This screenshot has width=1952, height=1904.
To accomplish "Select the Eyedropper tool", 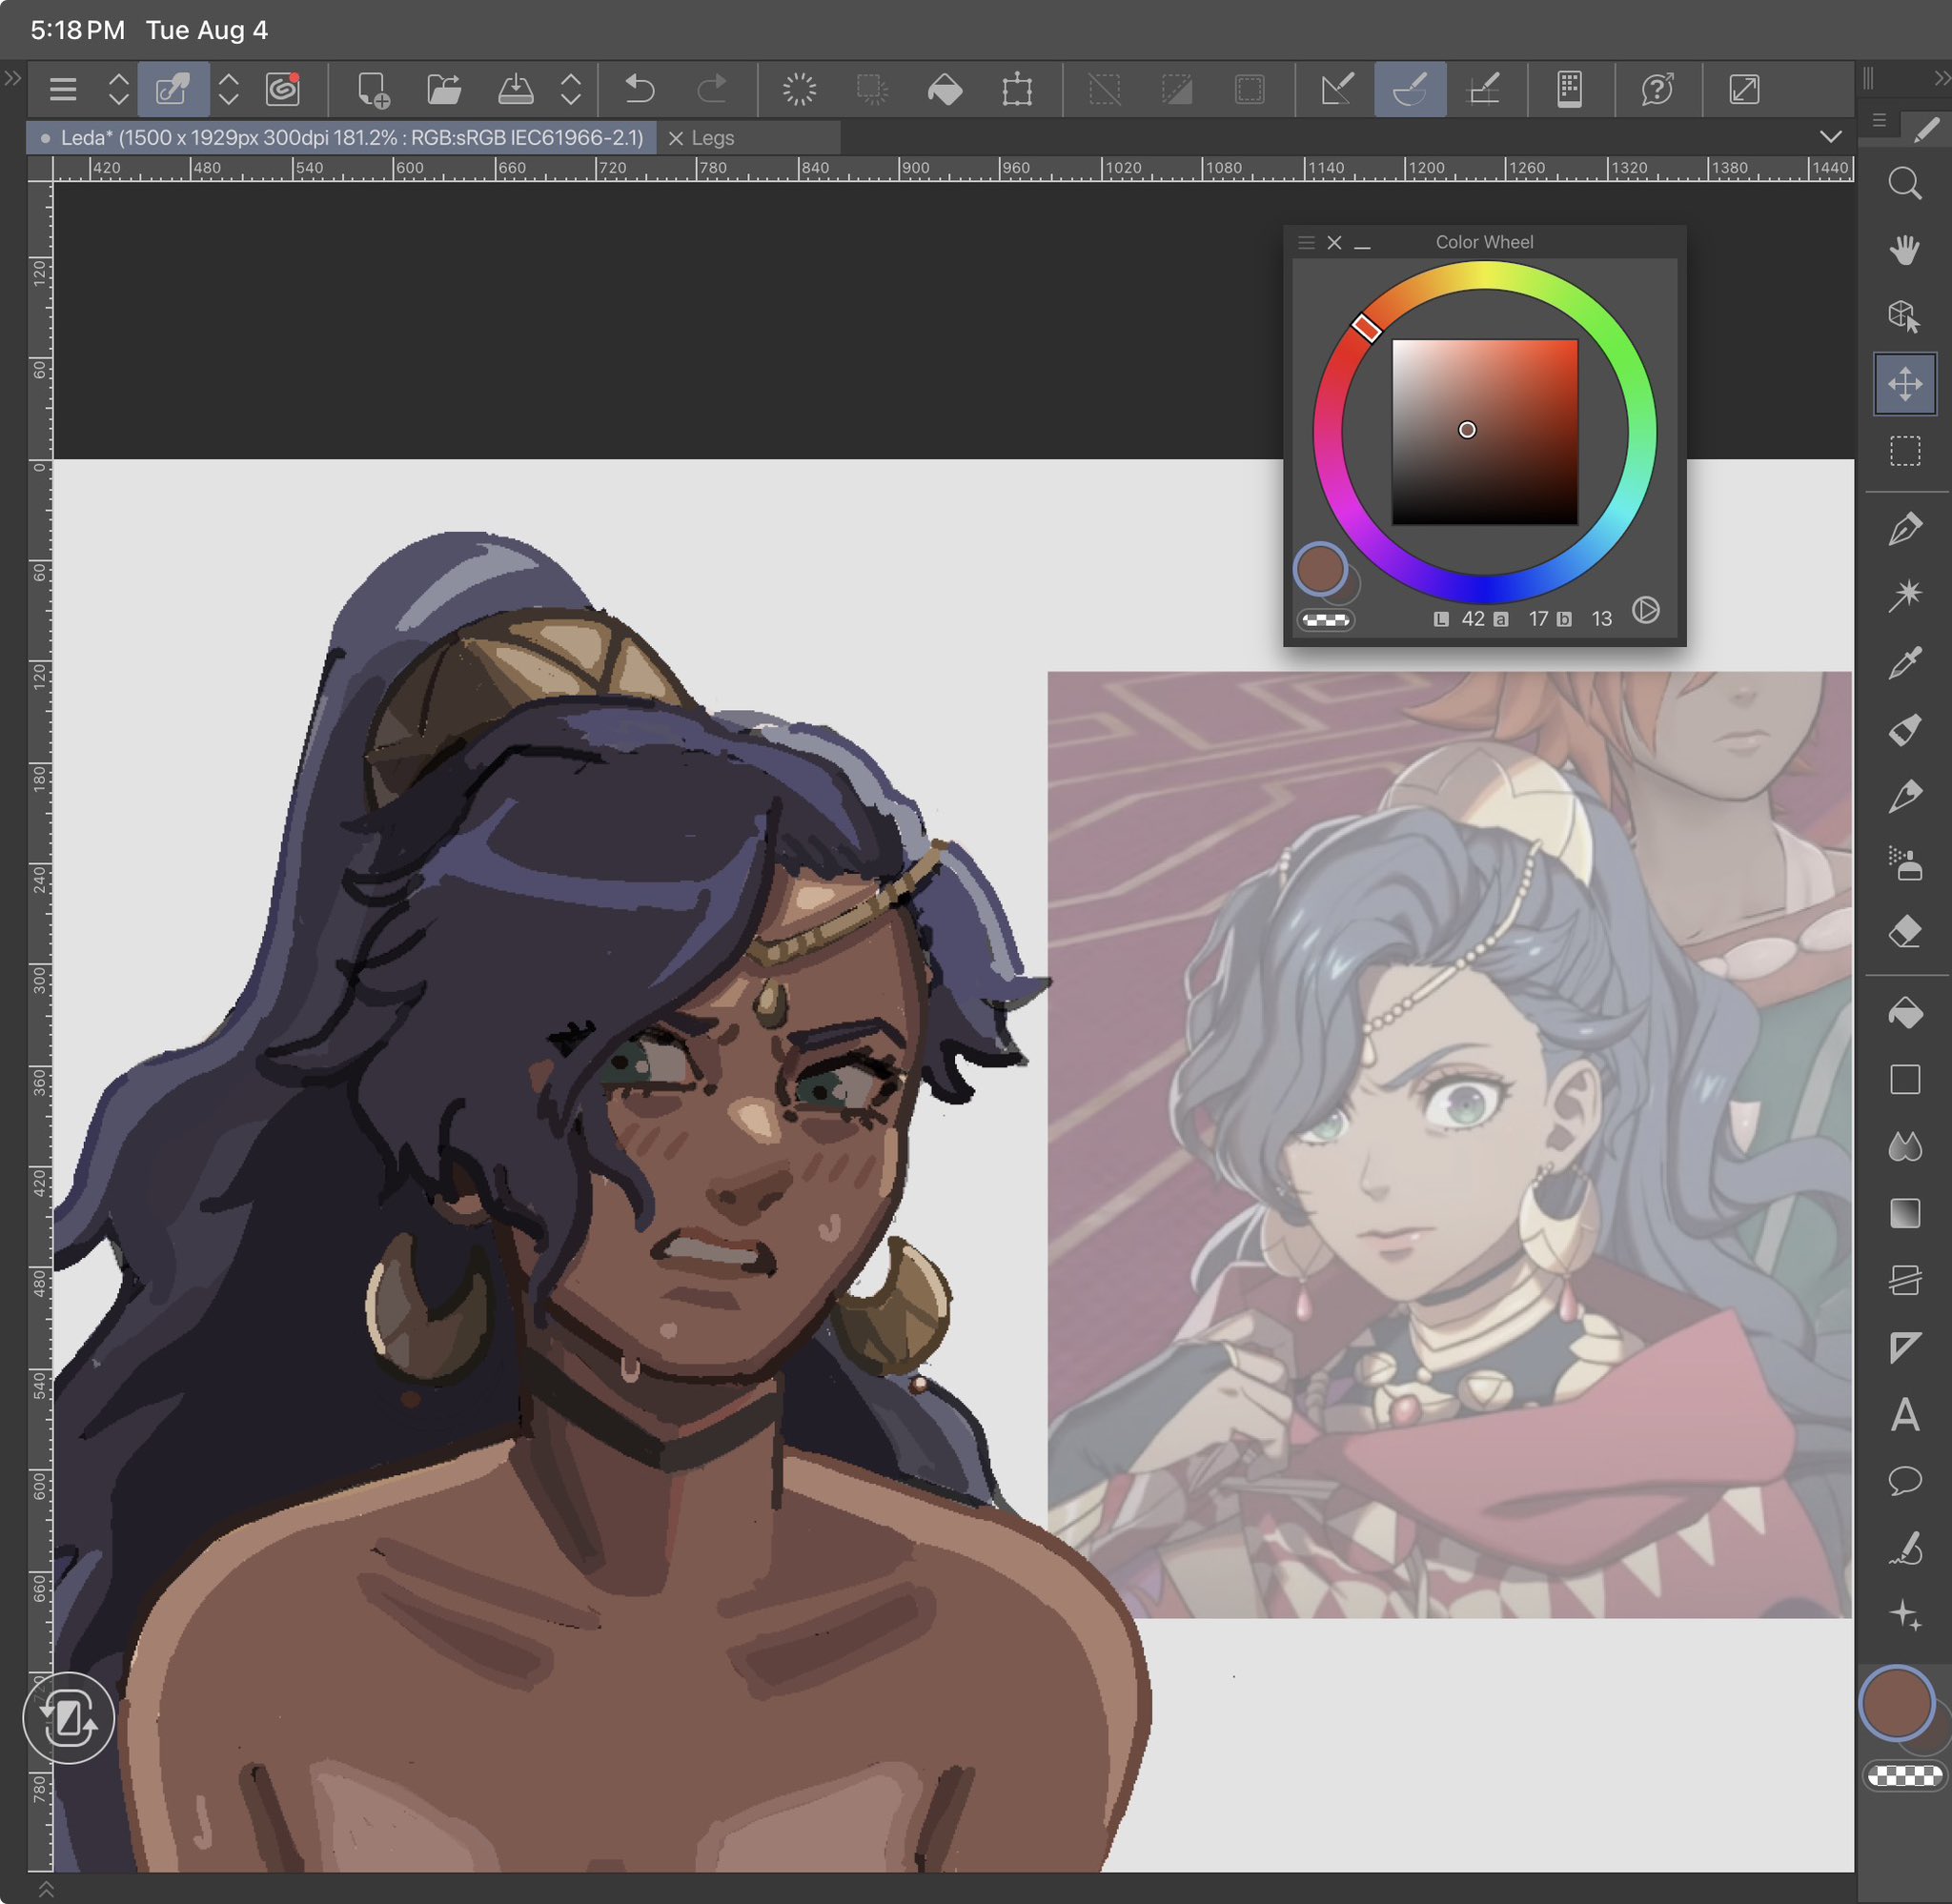I will 1905,662.
